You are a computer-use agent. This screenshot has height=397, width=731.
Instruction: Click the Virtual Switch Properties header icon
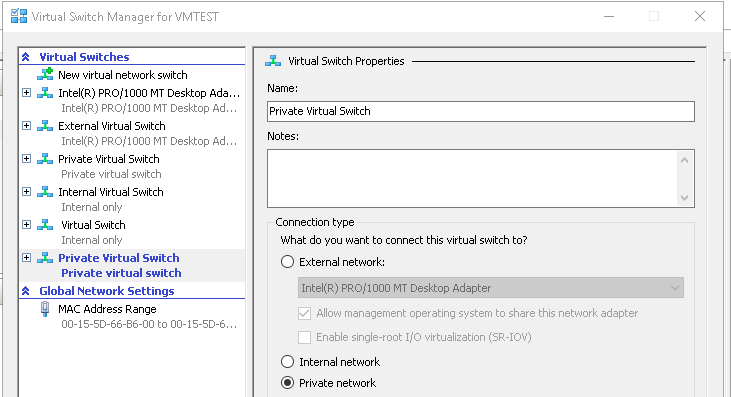(x=273, y=61)
